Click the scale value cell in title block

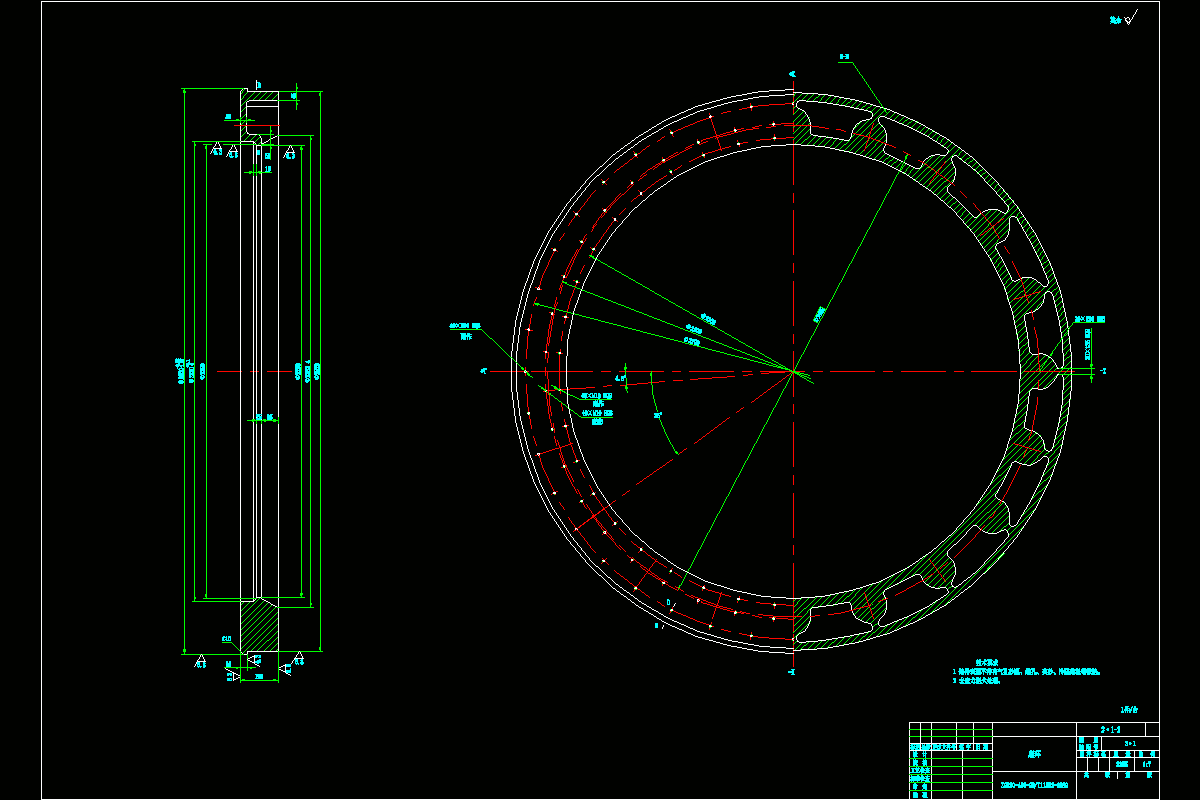[x=1146, y=765]
